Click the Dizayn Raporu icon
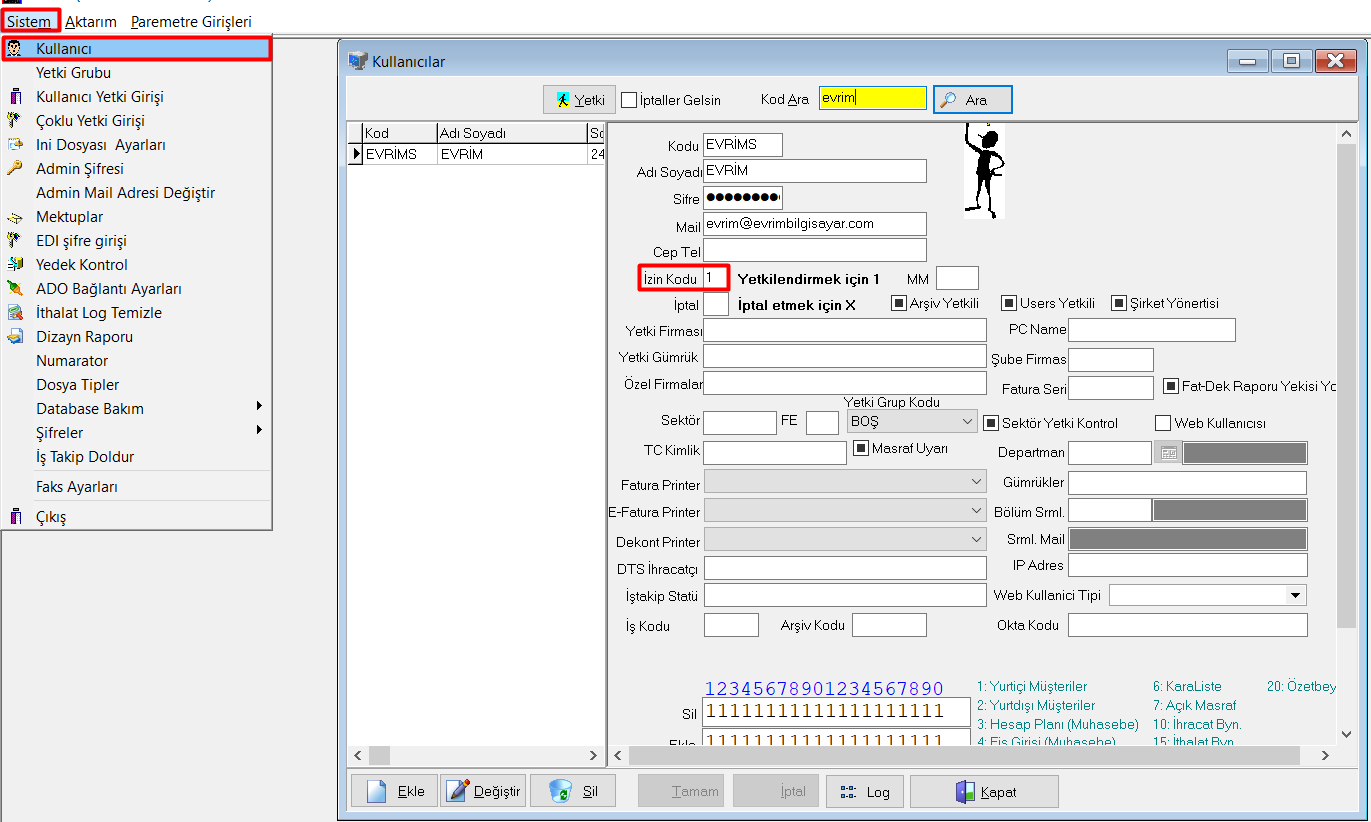1371x822 pixels. [15, 337]
